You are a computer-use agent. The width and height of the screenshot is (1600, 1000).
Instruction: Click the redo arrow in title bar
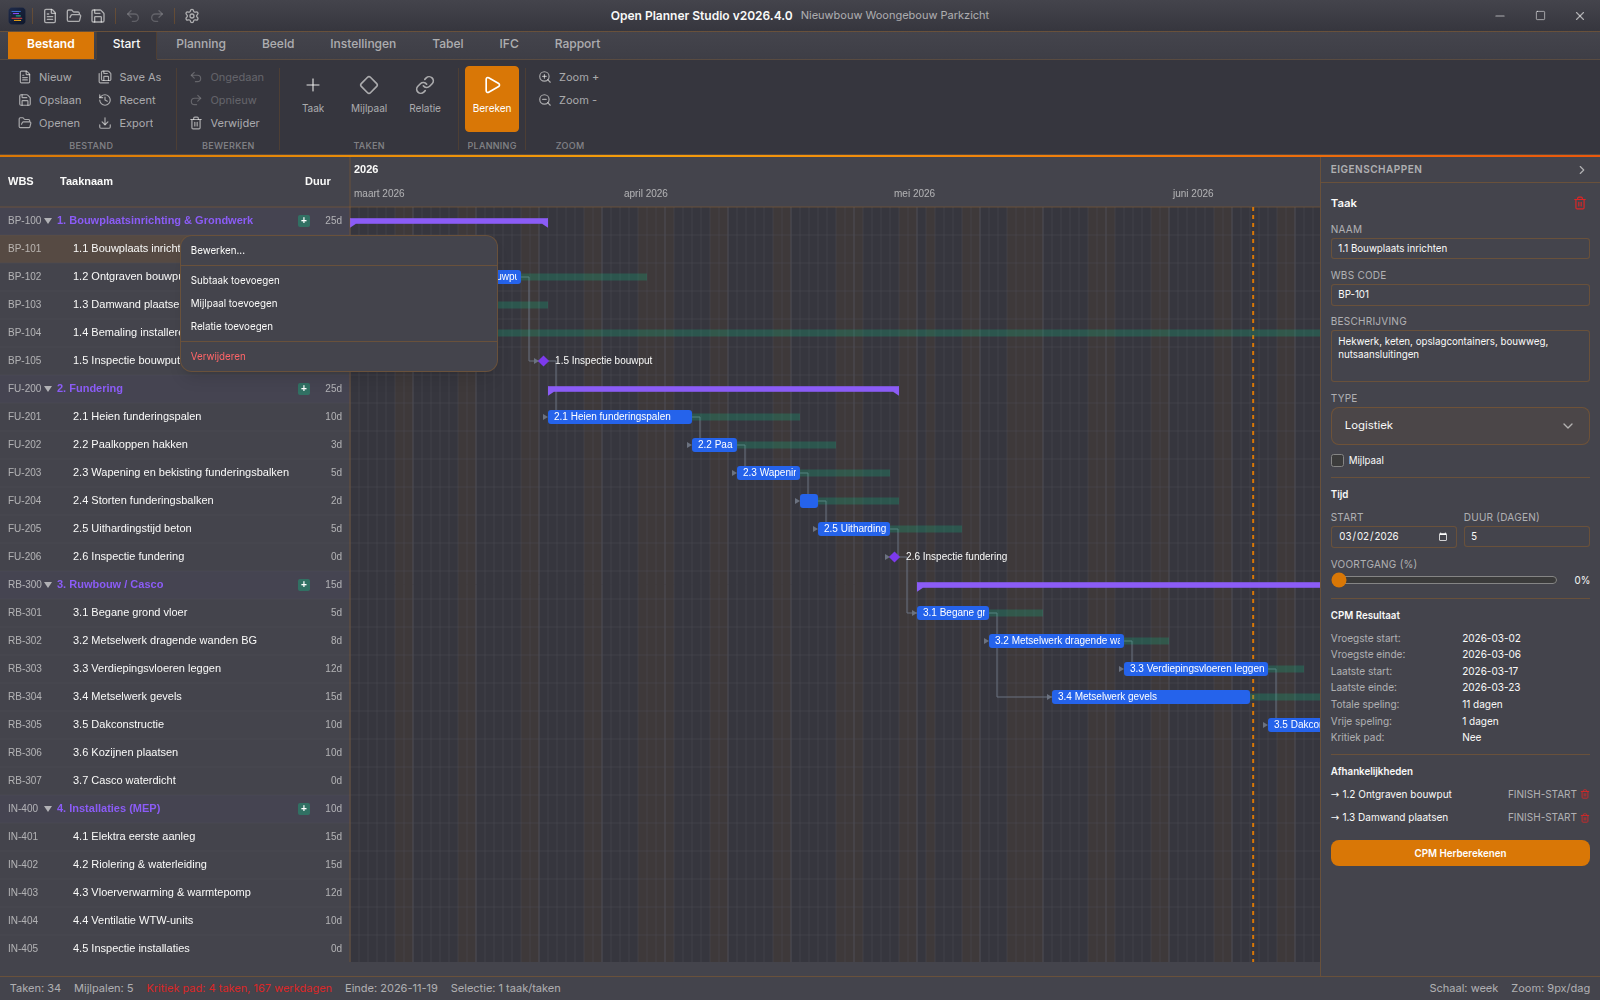[157, 16]
